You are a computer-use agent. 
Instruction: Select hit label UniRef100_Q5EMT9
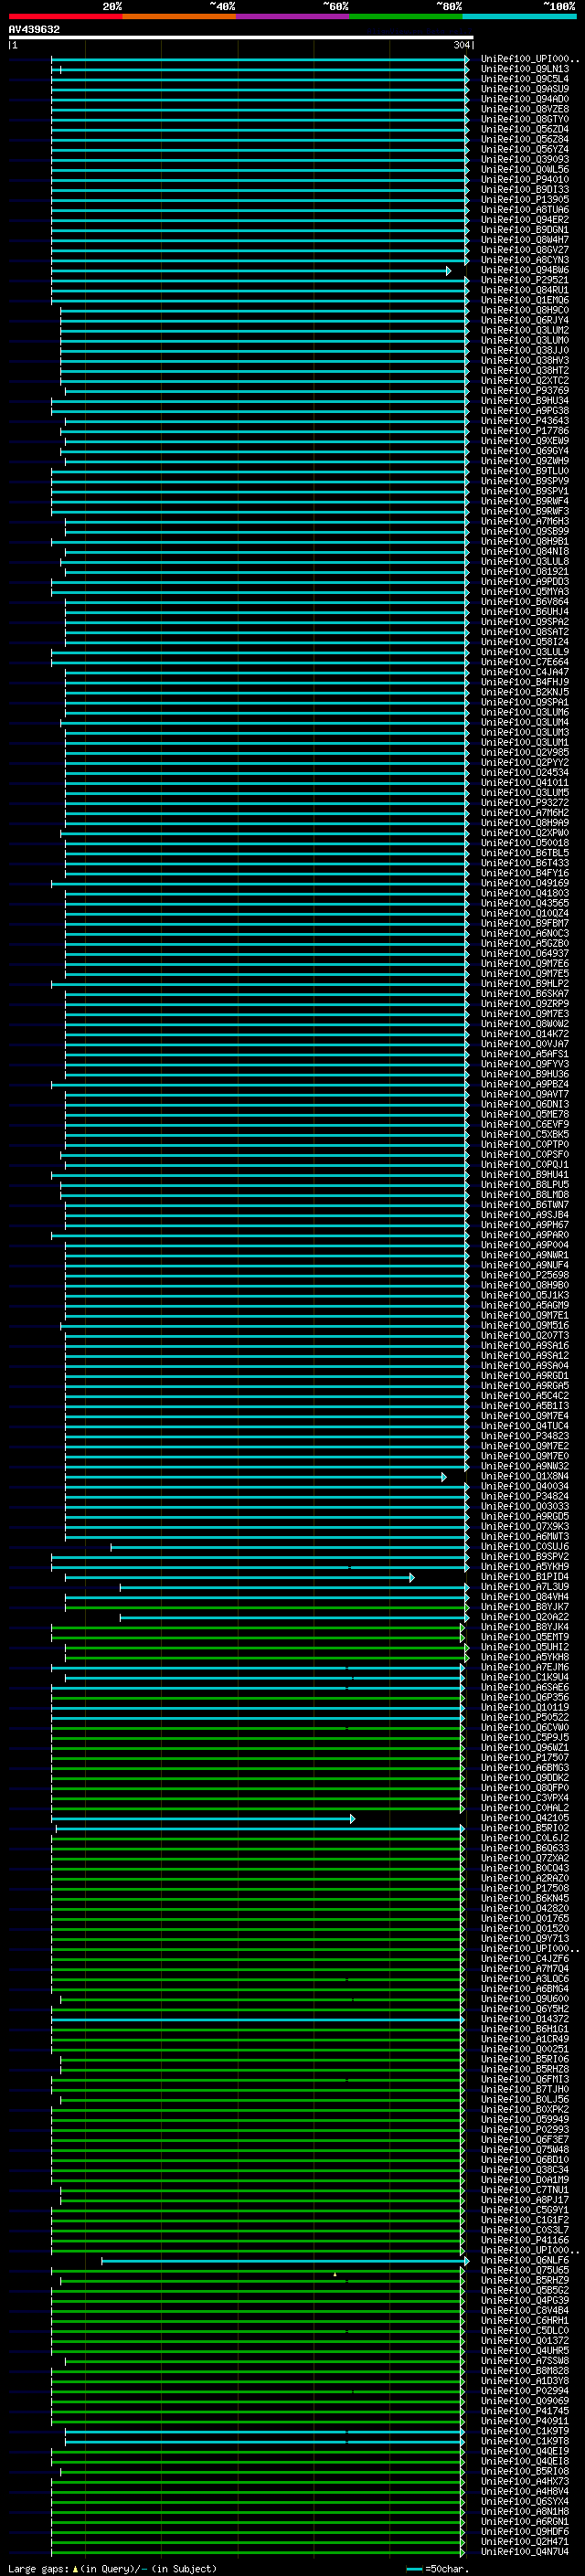tap(525, 1637)
